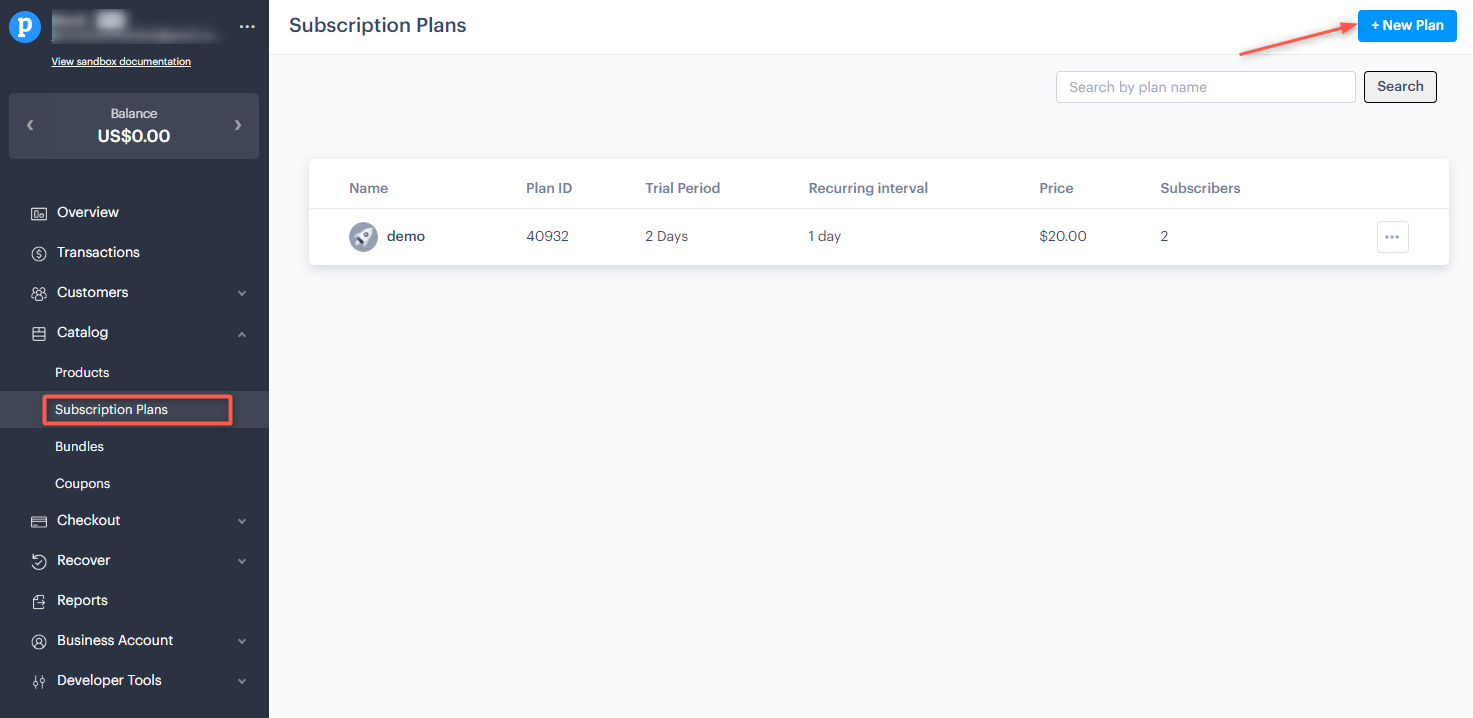
Task: Go to Bundles submenu item
Action: (79, 446)
